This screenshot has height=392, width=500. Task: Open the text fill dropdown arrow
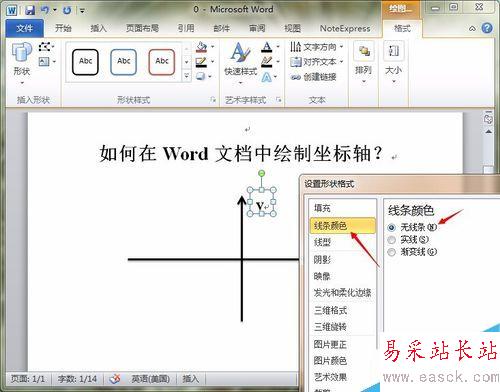pyautogui.click(x=278, y=47)
